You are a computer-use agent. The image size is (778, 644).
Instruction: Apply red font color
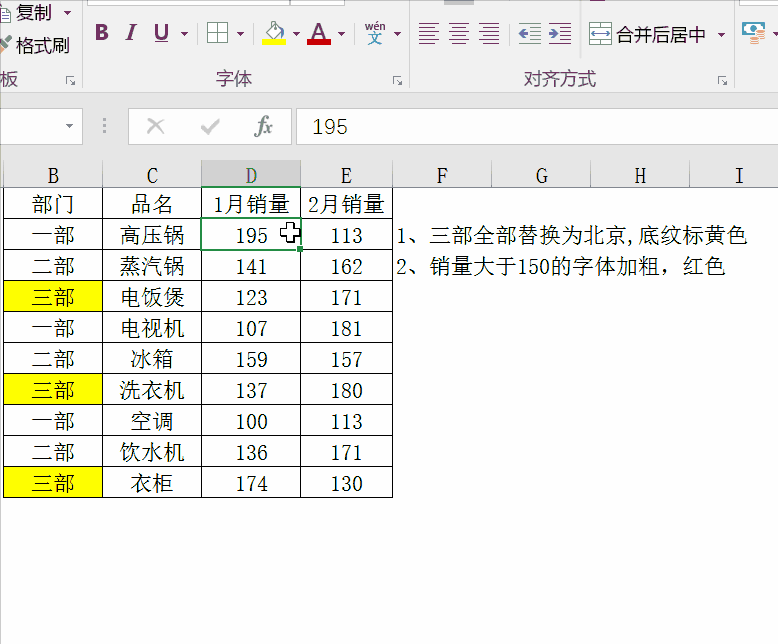tap(319, 33)
